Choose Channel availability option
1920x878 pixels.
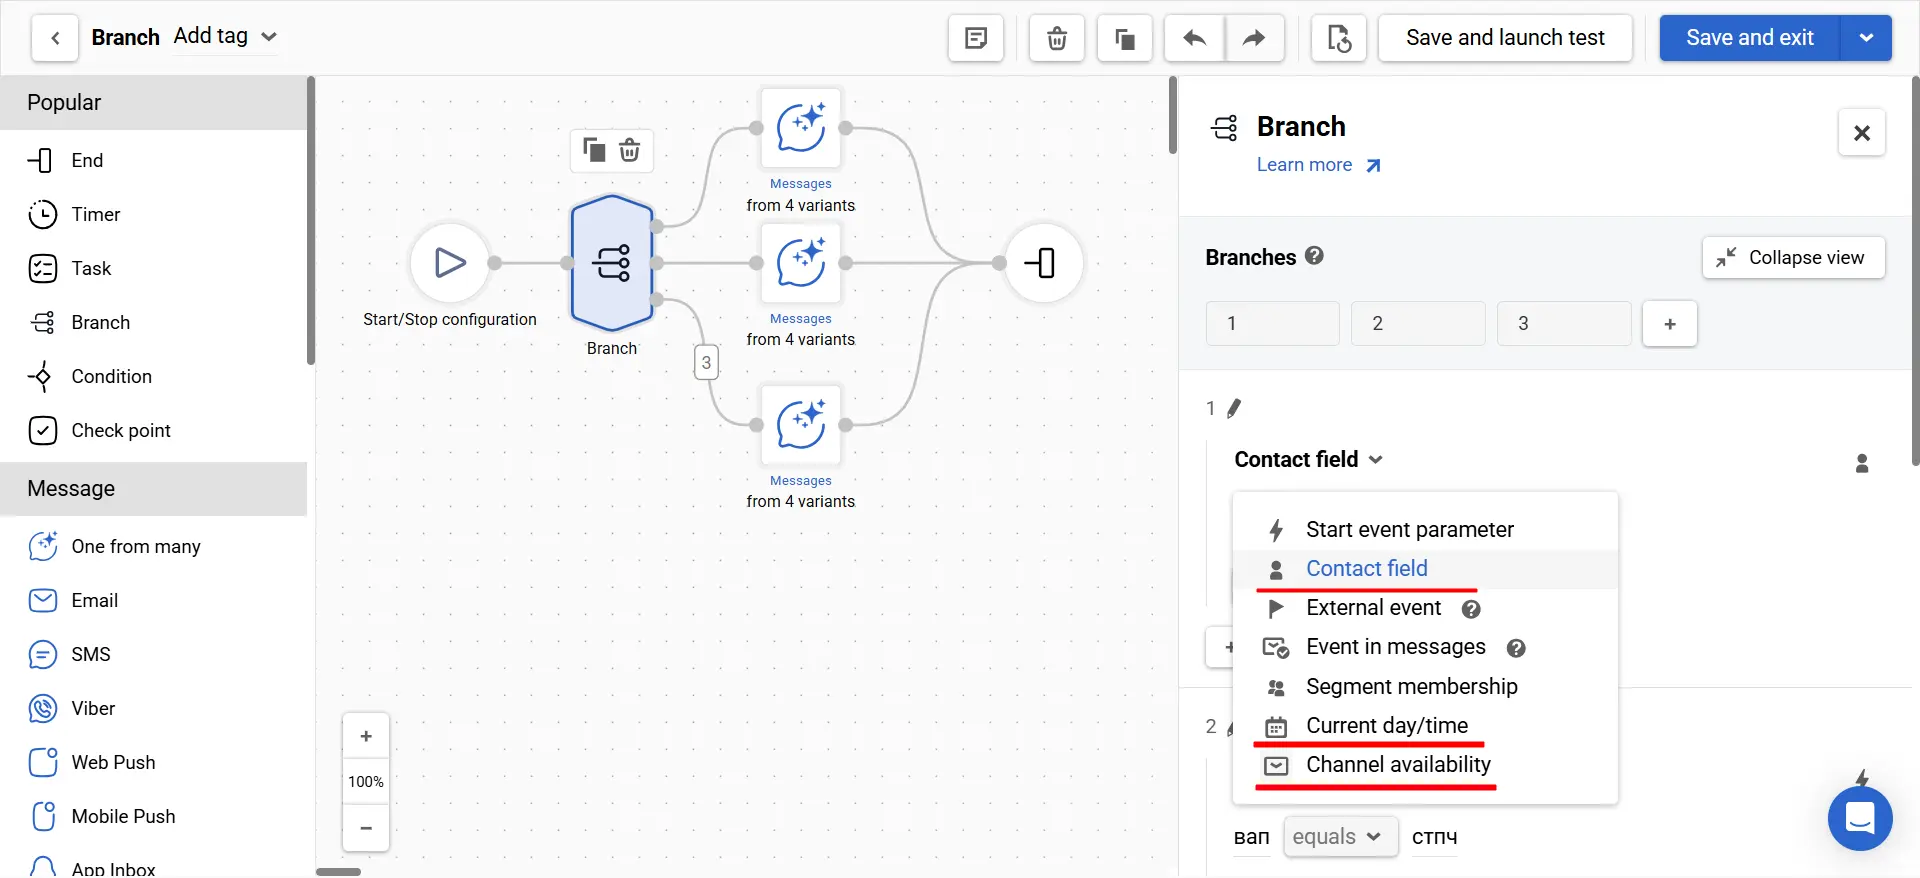click(x=1397, y=765)
